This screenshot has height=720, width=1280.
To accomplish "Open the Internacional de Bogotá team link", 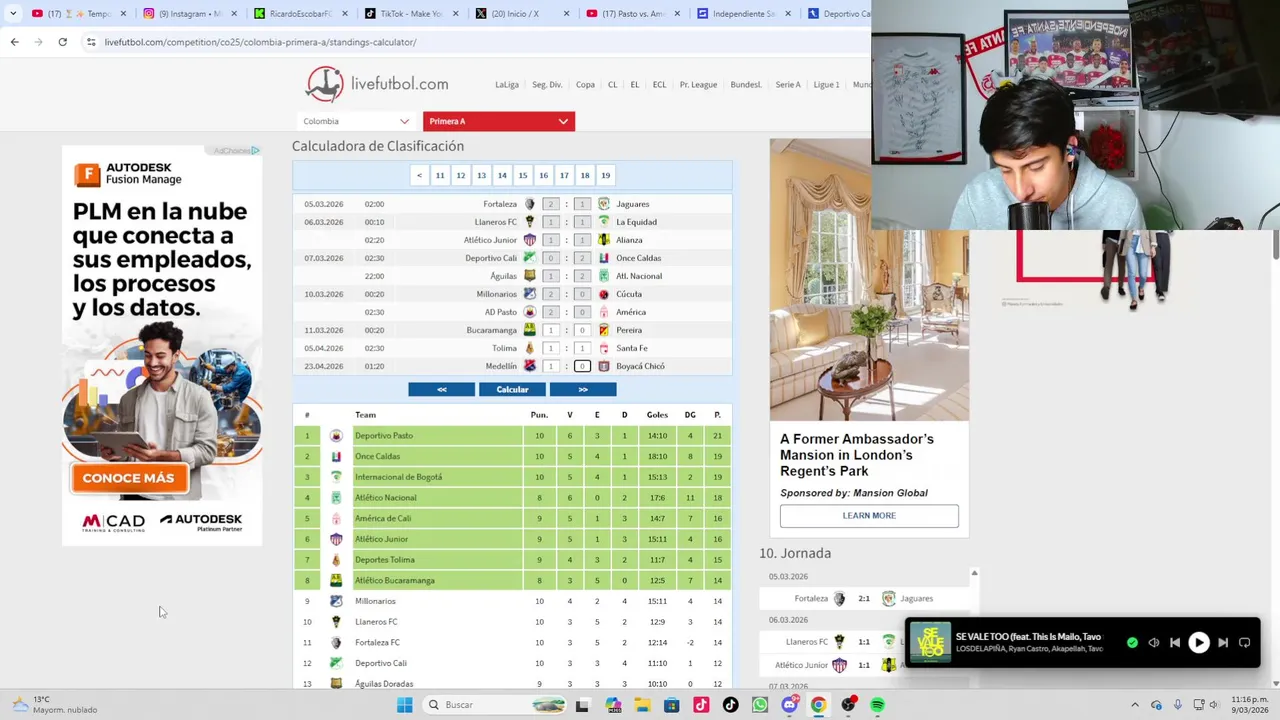I will coord(398,477).
